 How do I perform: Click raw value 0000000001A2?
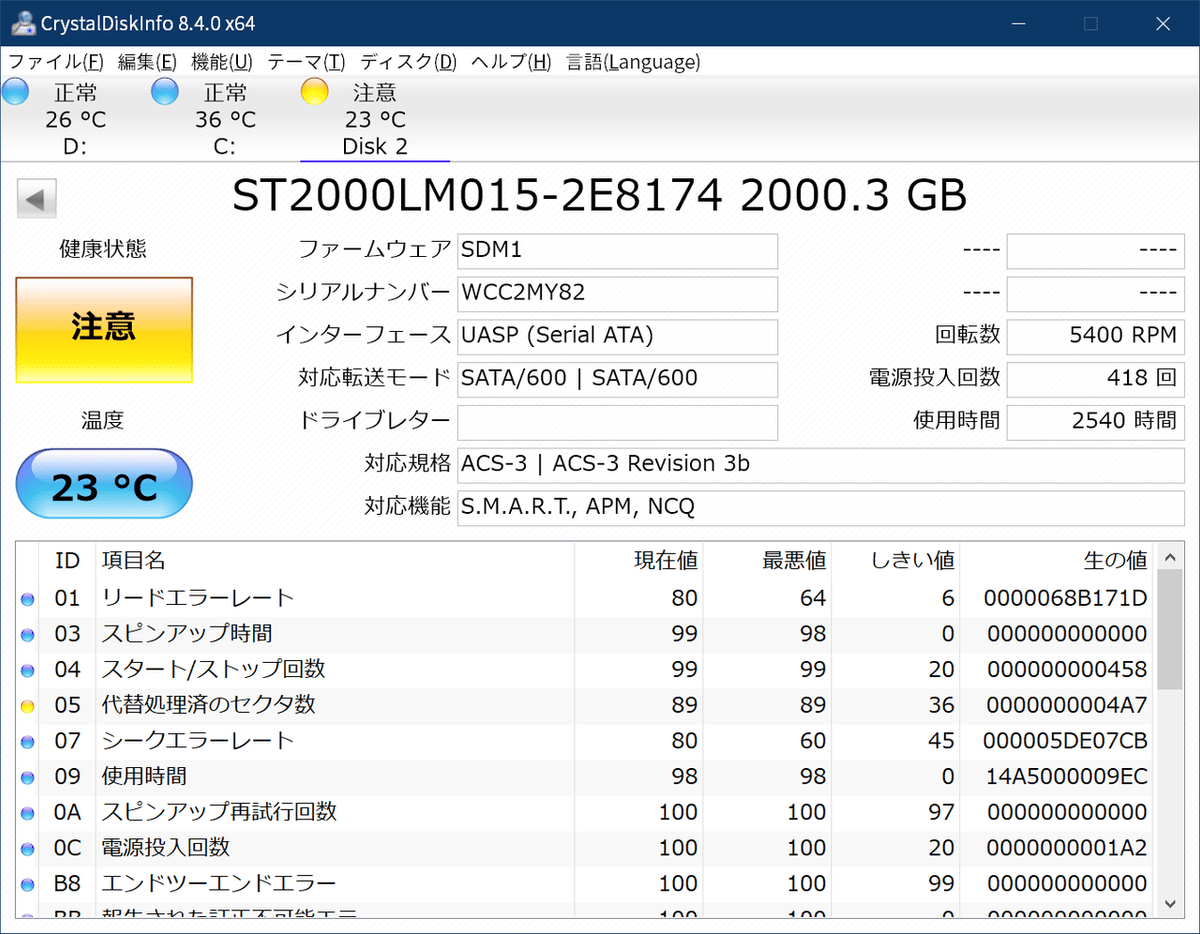click(1067, 848)
